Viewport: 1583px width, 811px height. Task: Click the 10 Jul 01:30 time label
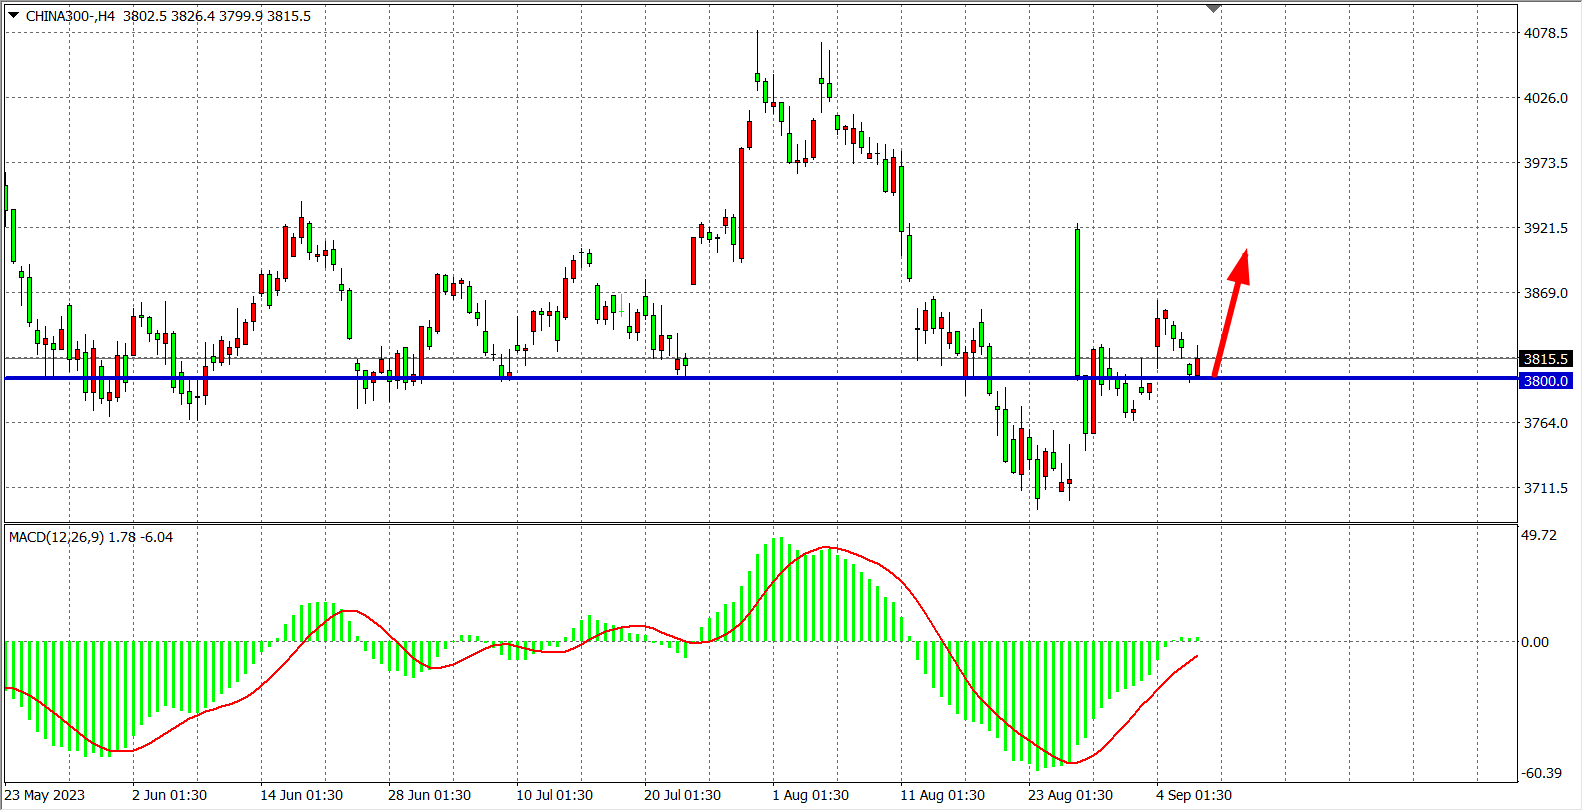[554, 795]
